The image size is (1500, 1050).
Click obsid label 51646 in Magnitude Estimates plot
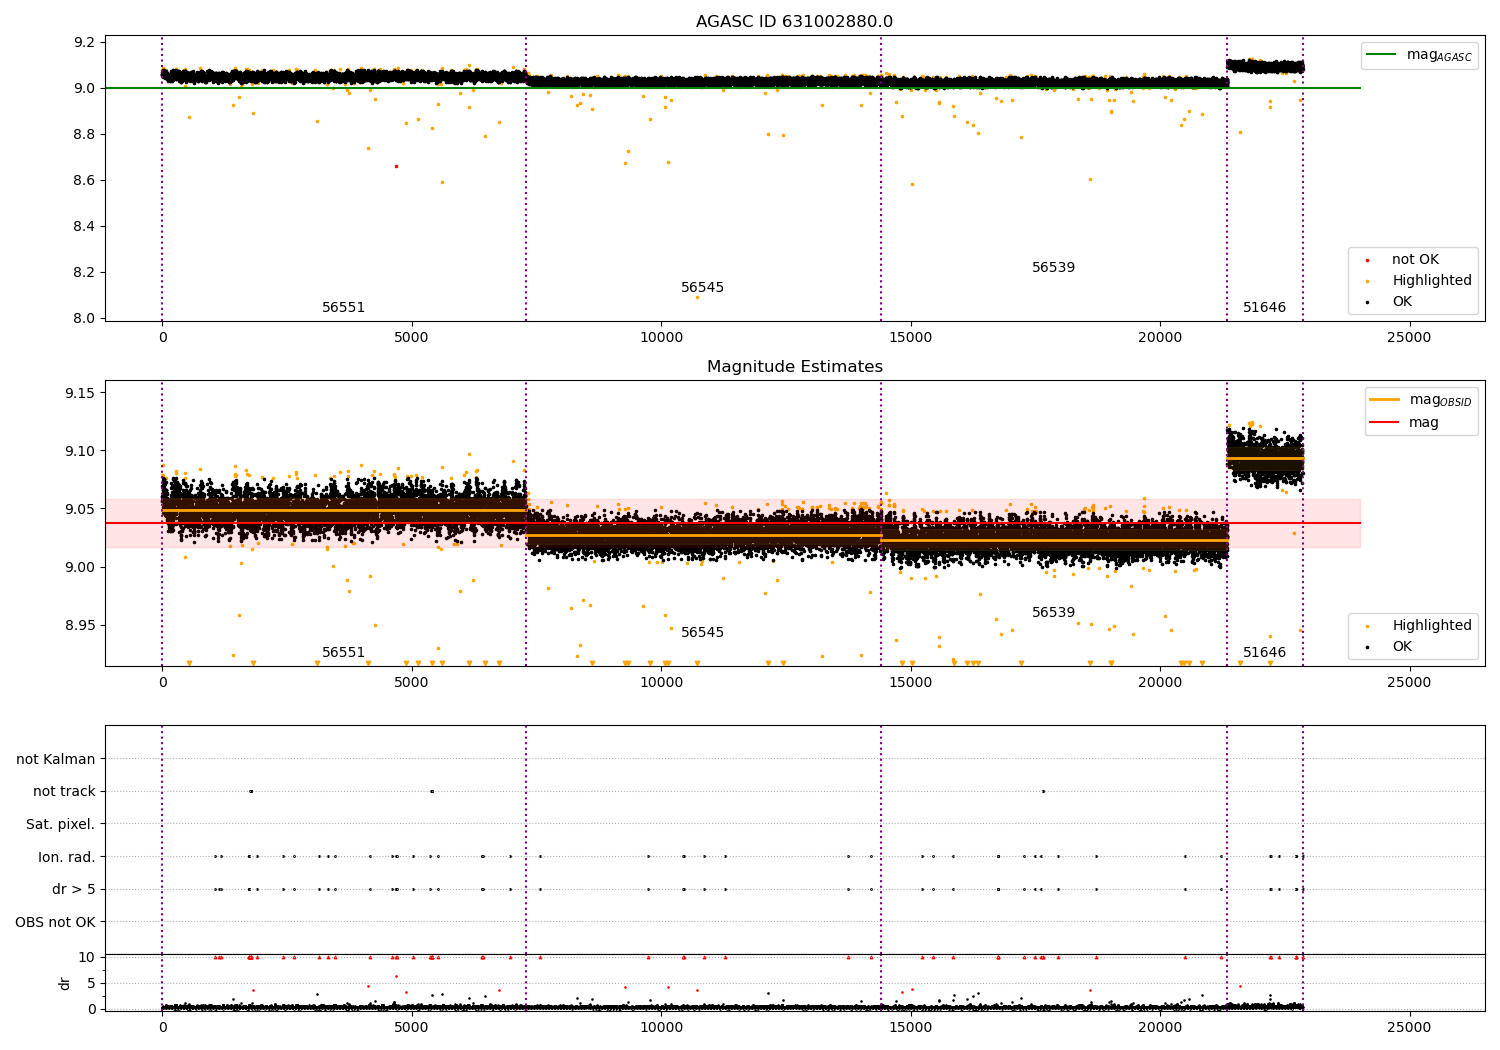pyautogui.click(x=1264, y=653)
